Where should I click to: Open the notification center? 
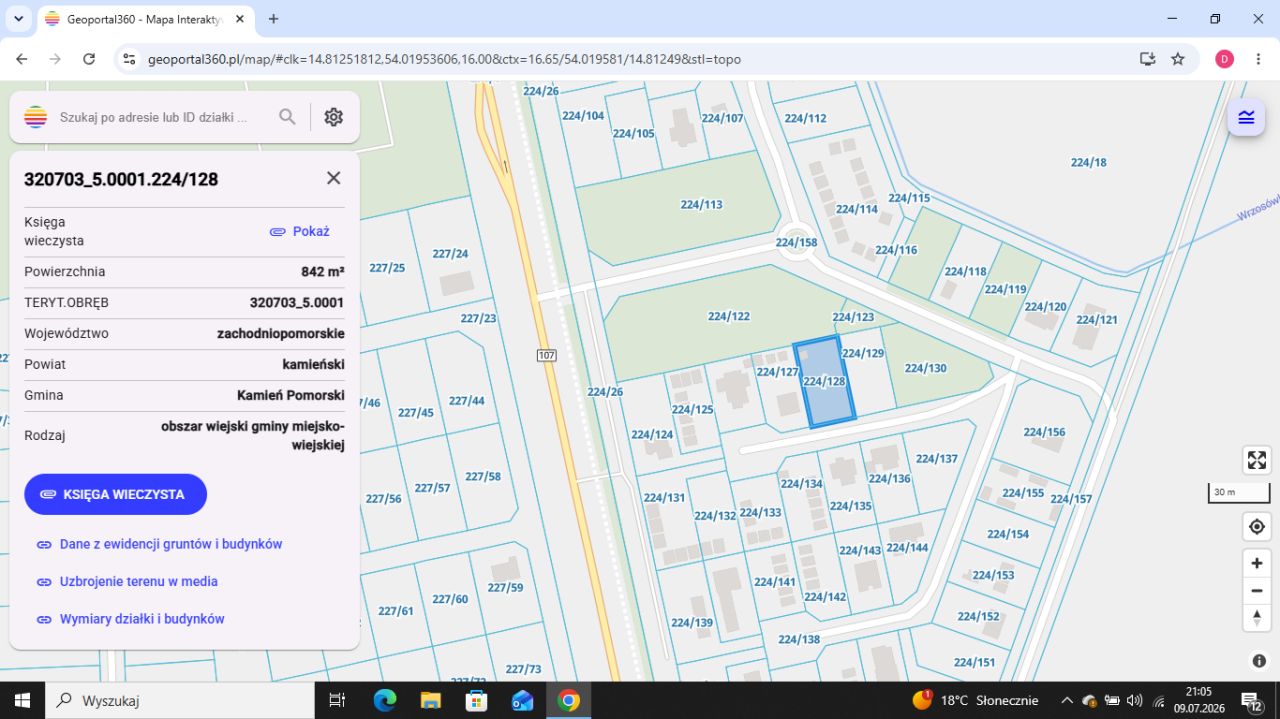1251,700
